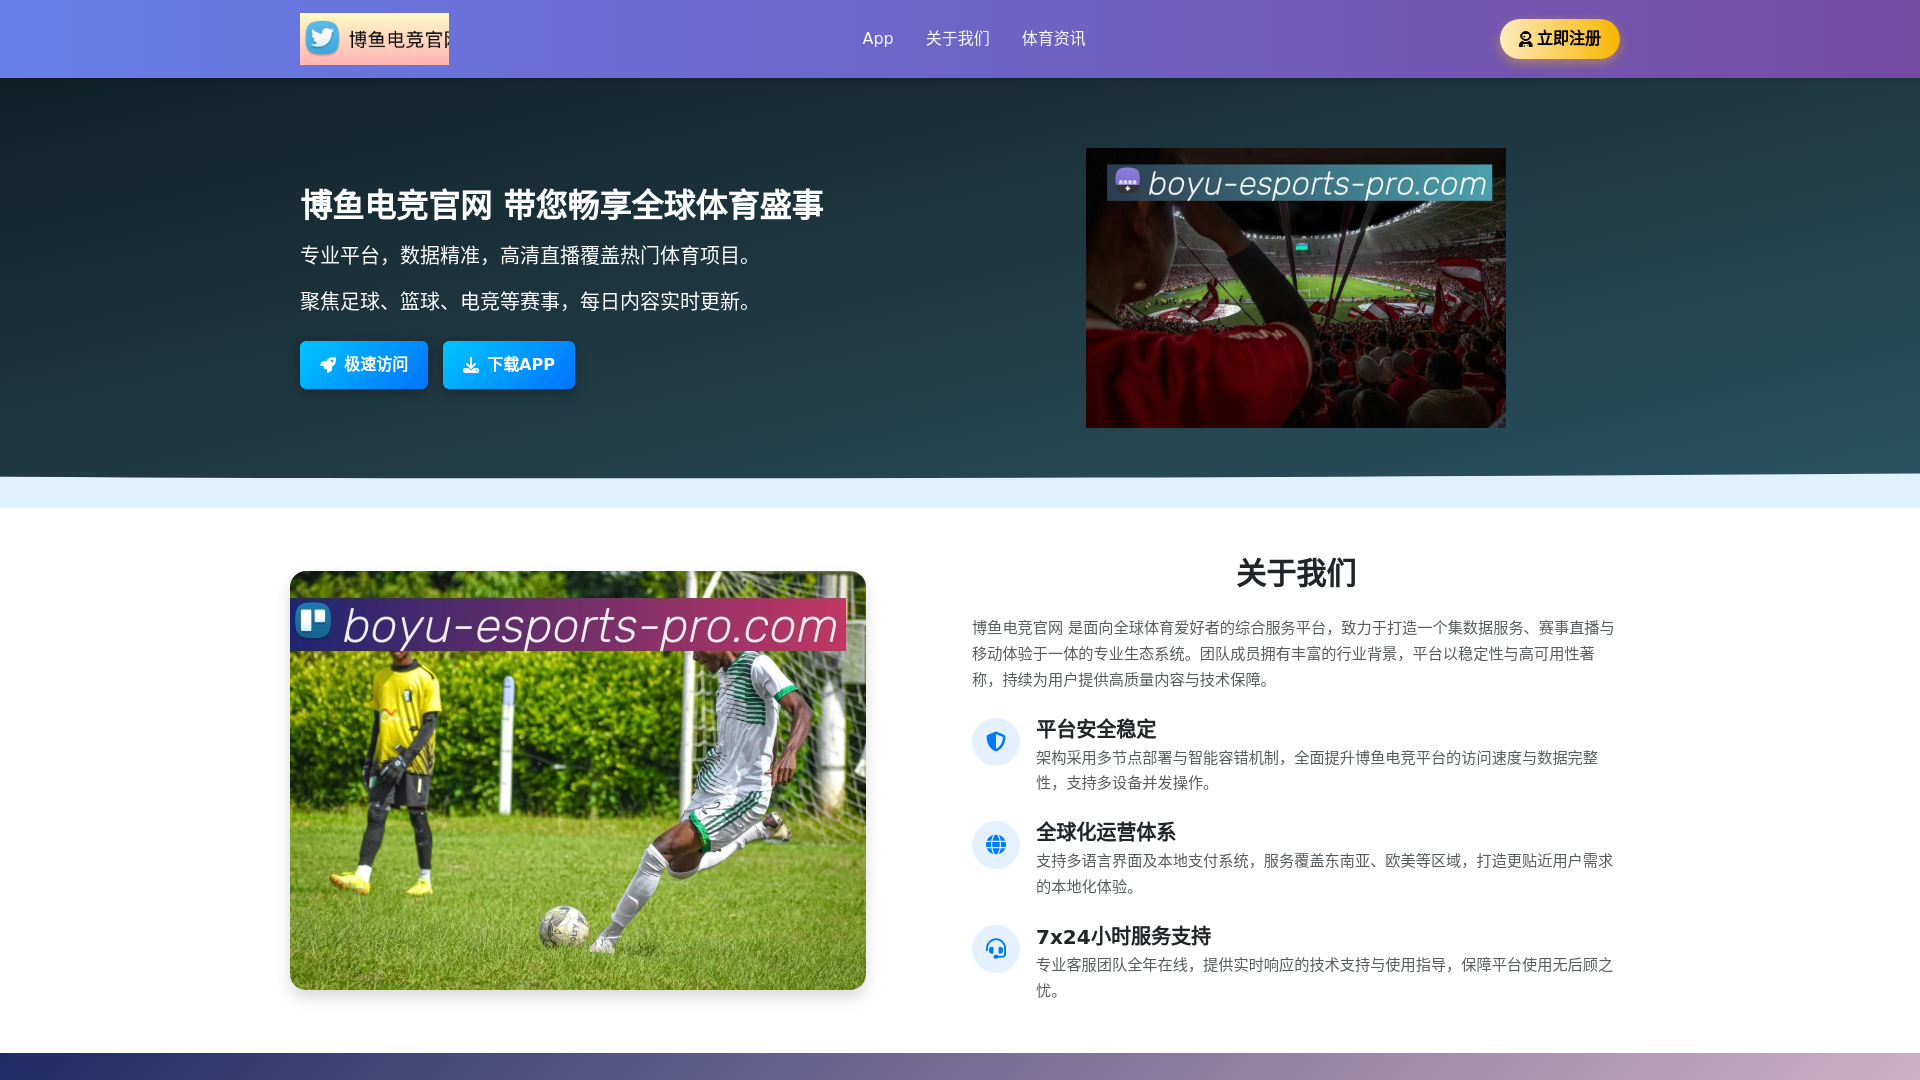
Task: Click the 博鱼电竞官网 header logo text
Action: point(399,39)
